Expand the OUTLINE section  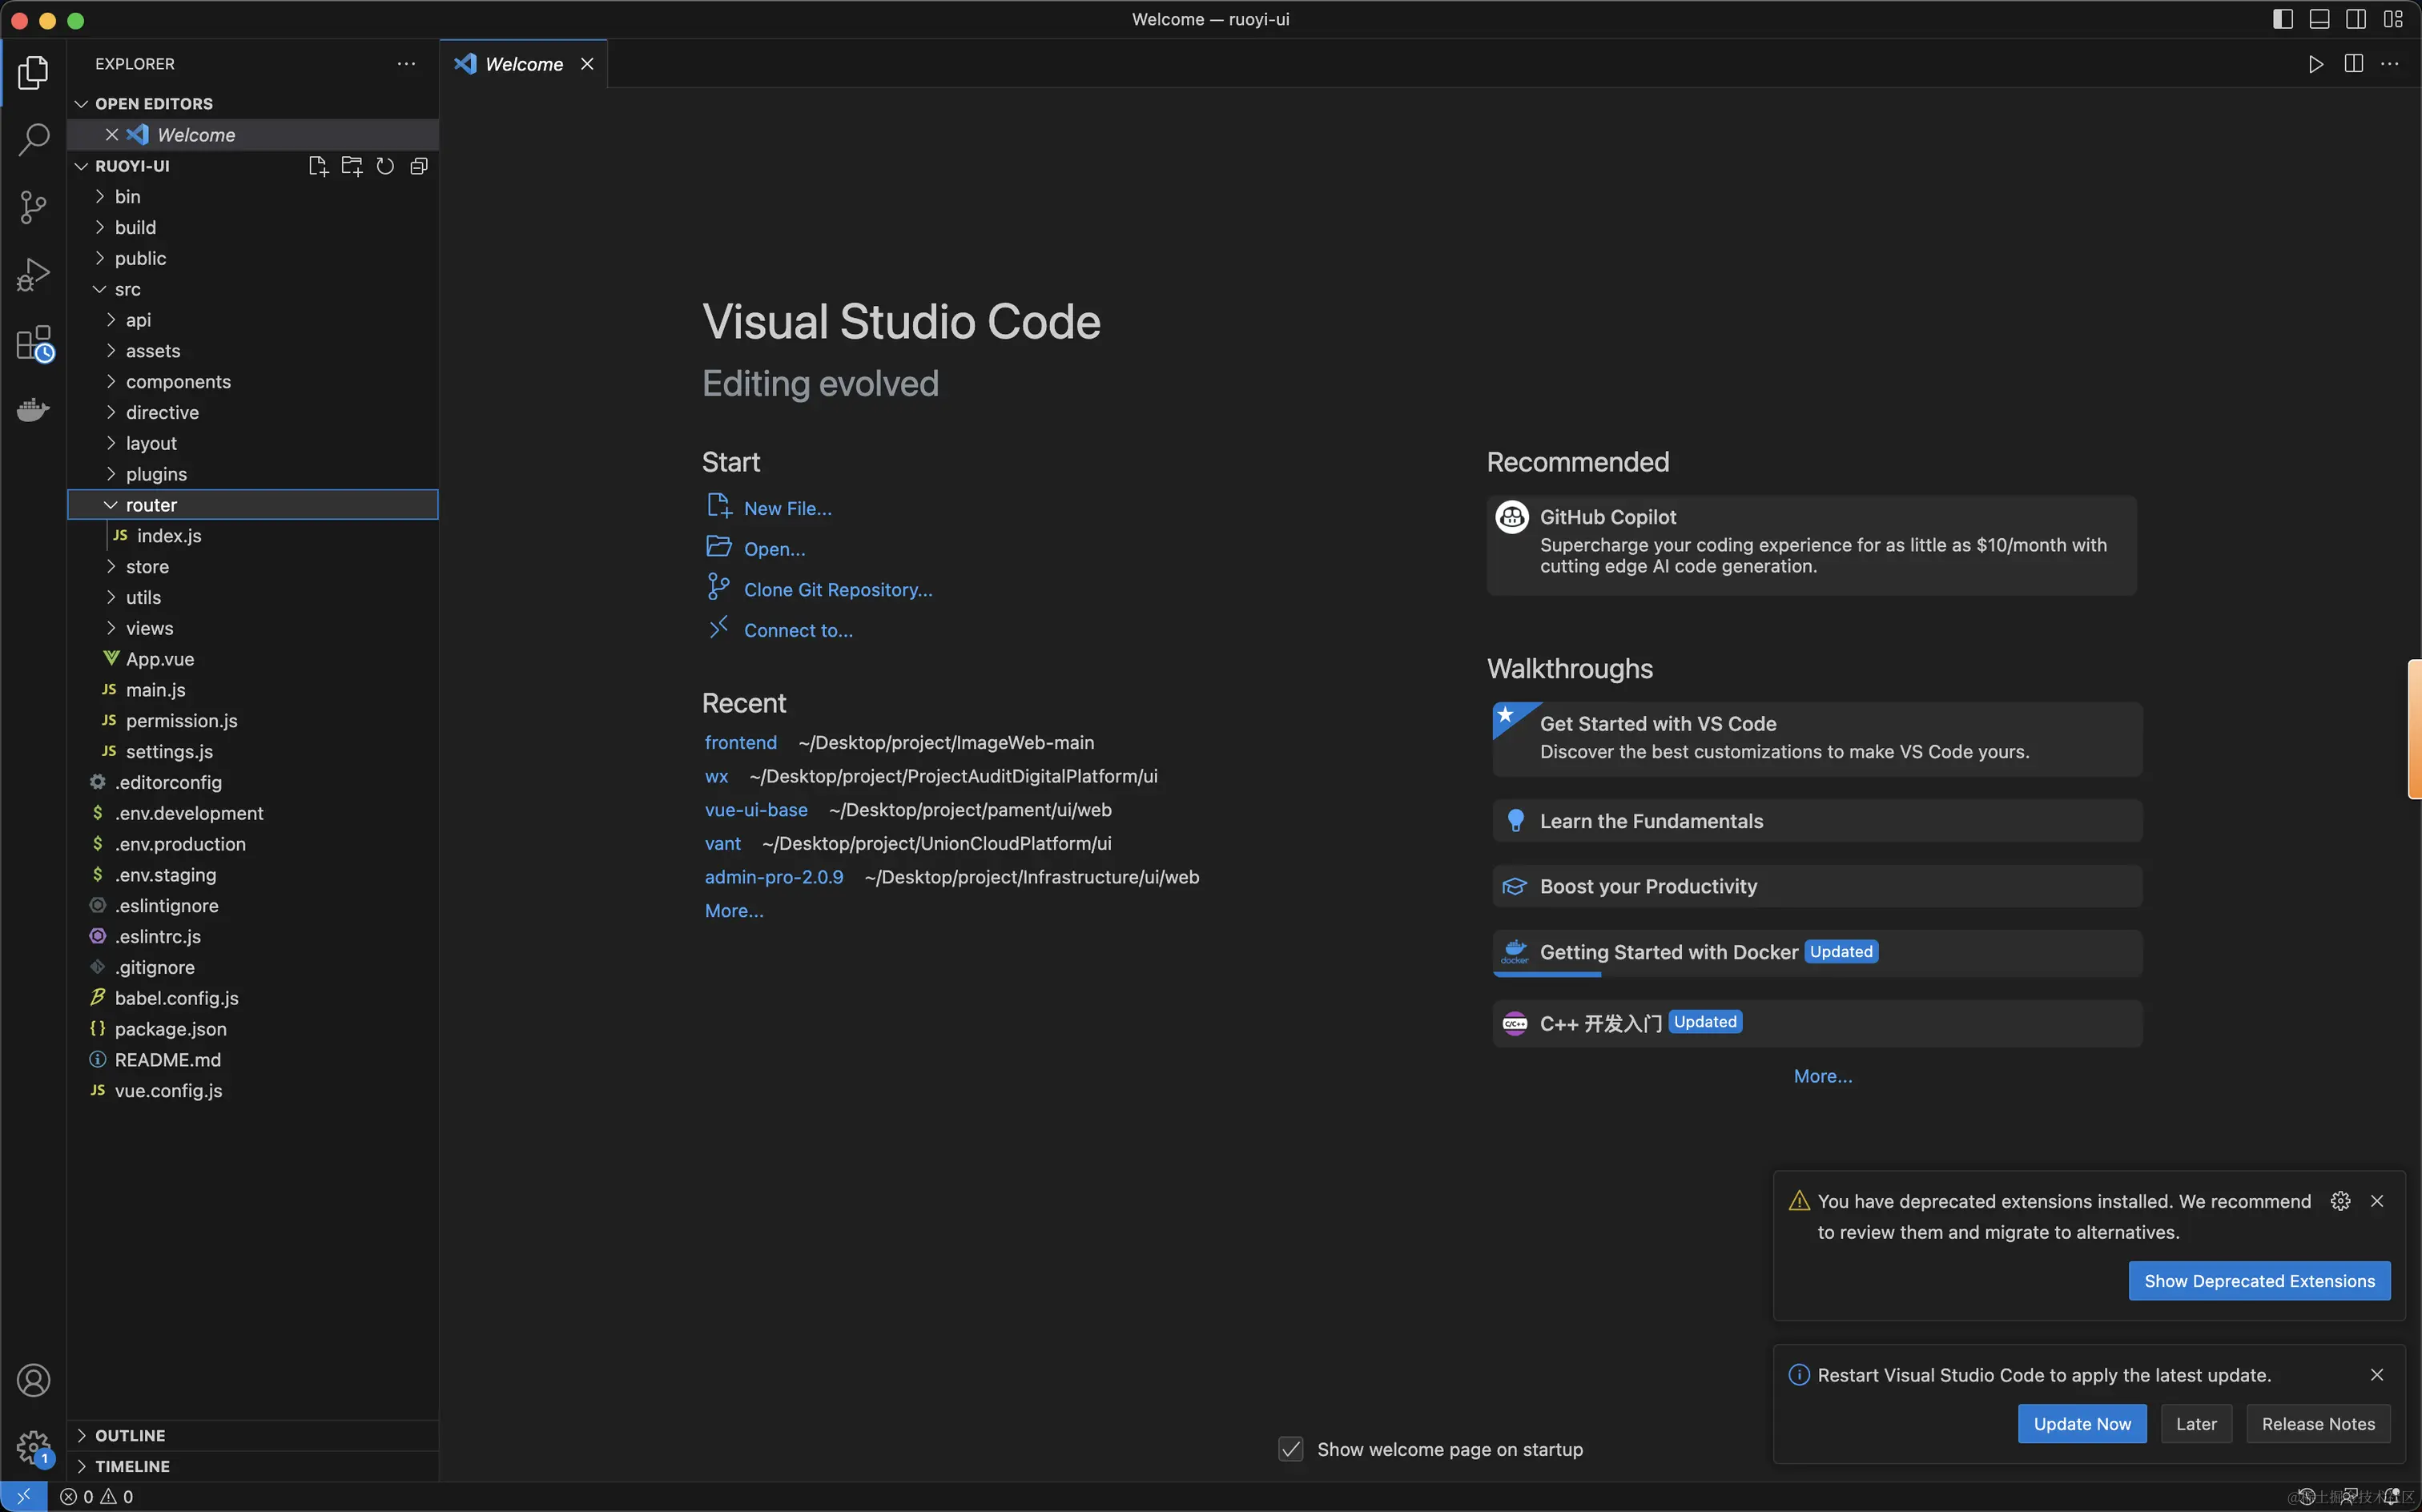coord(130,1435)
